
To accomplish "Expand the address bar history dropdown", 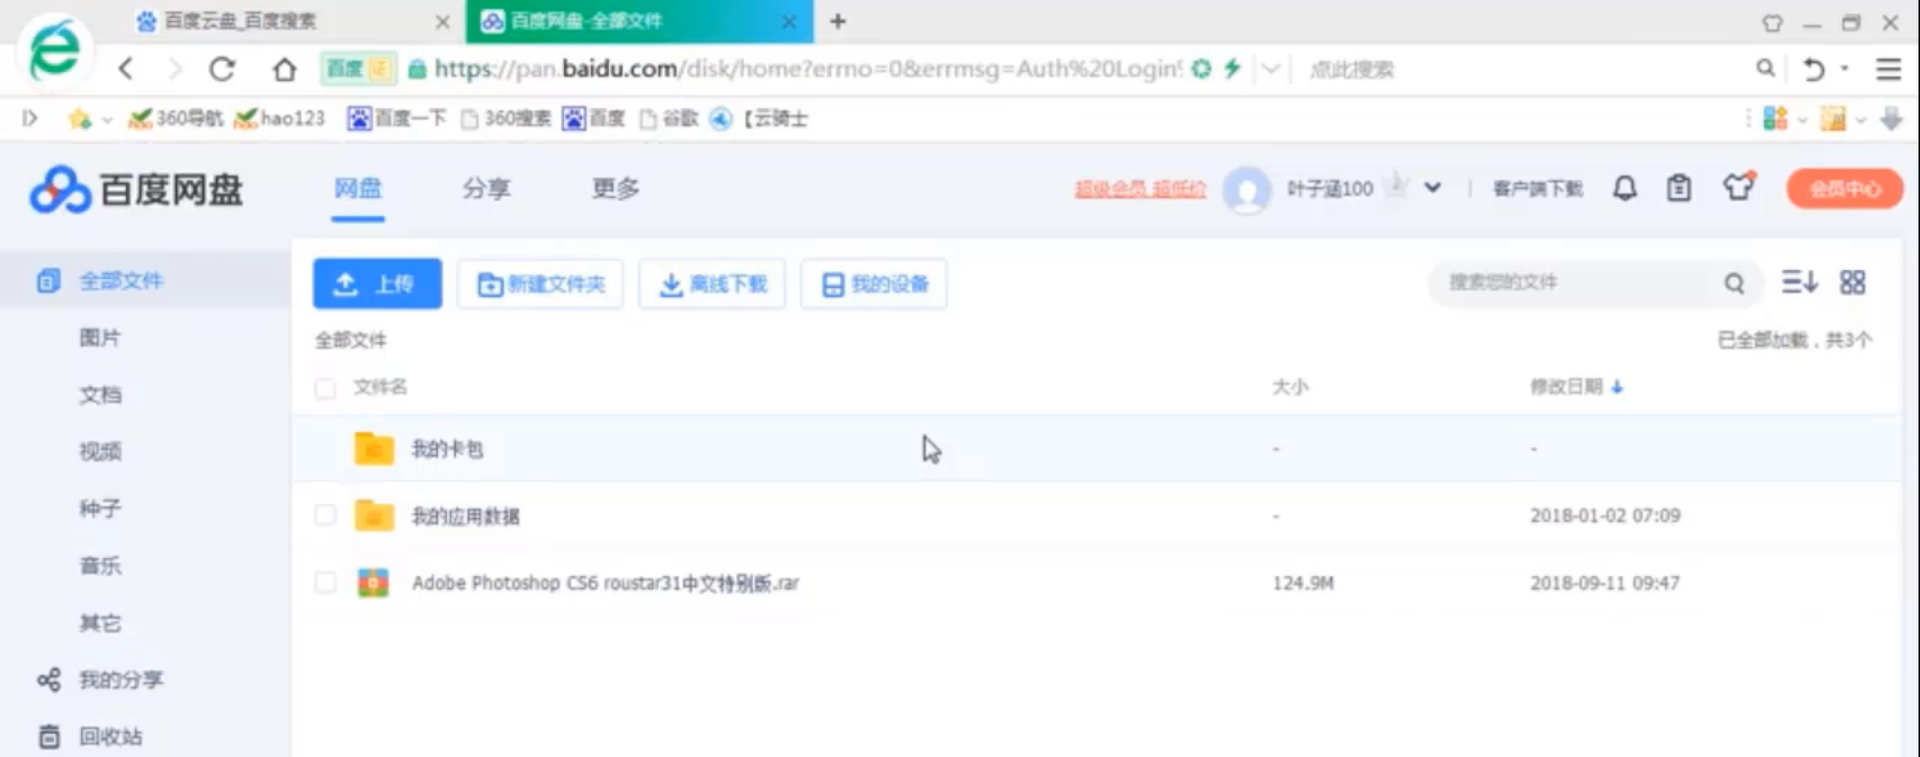I will [1270, 69].
